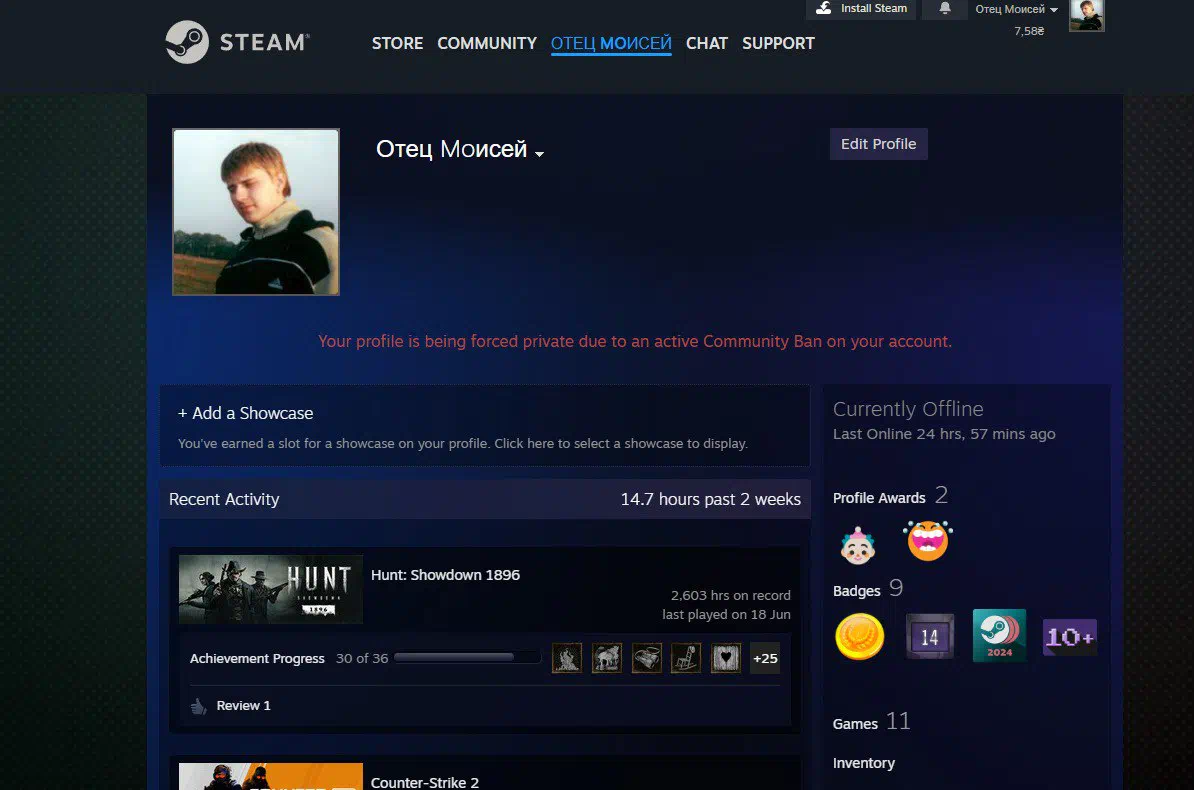Open the account dropdown Отец Моисей in header

point(1017,9)
